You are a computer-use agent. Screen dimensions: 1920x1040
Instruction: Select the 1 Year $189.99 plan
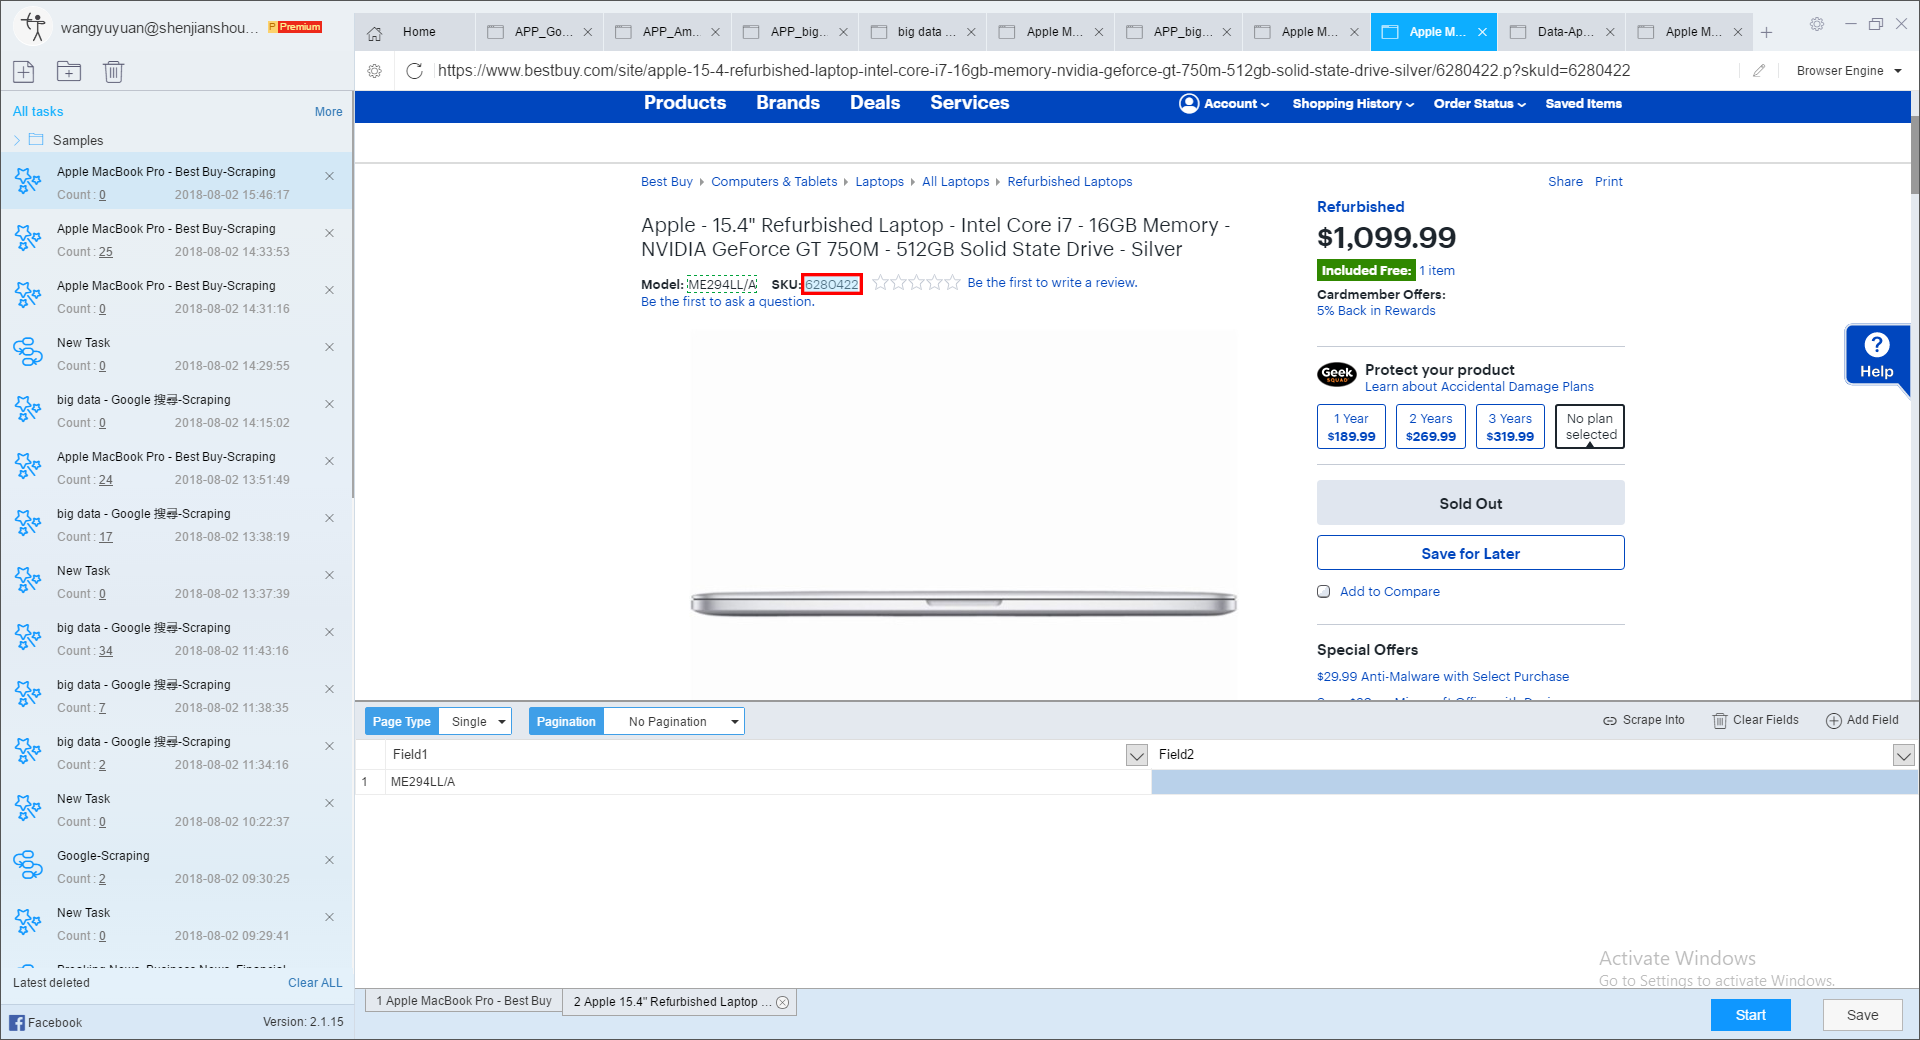pyautogui.click(x=1351, y=427)
